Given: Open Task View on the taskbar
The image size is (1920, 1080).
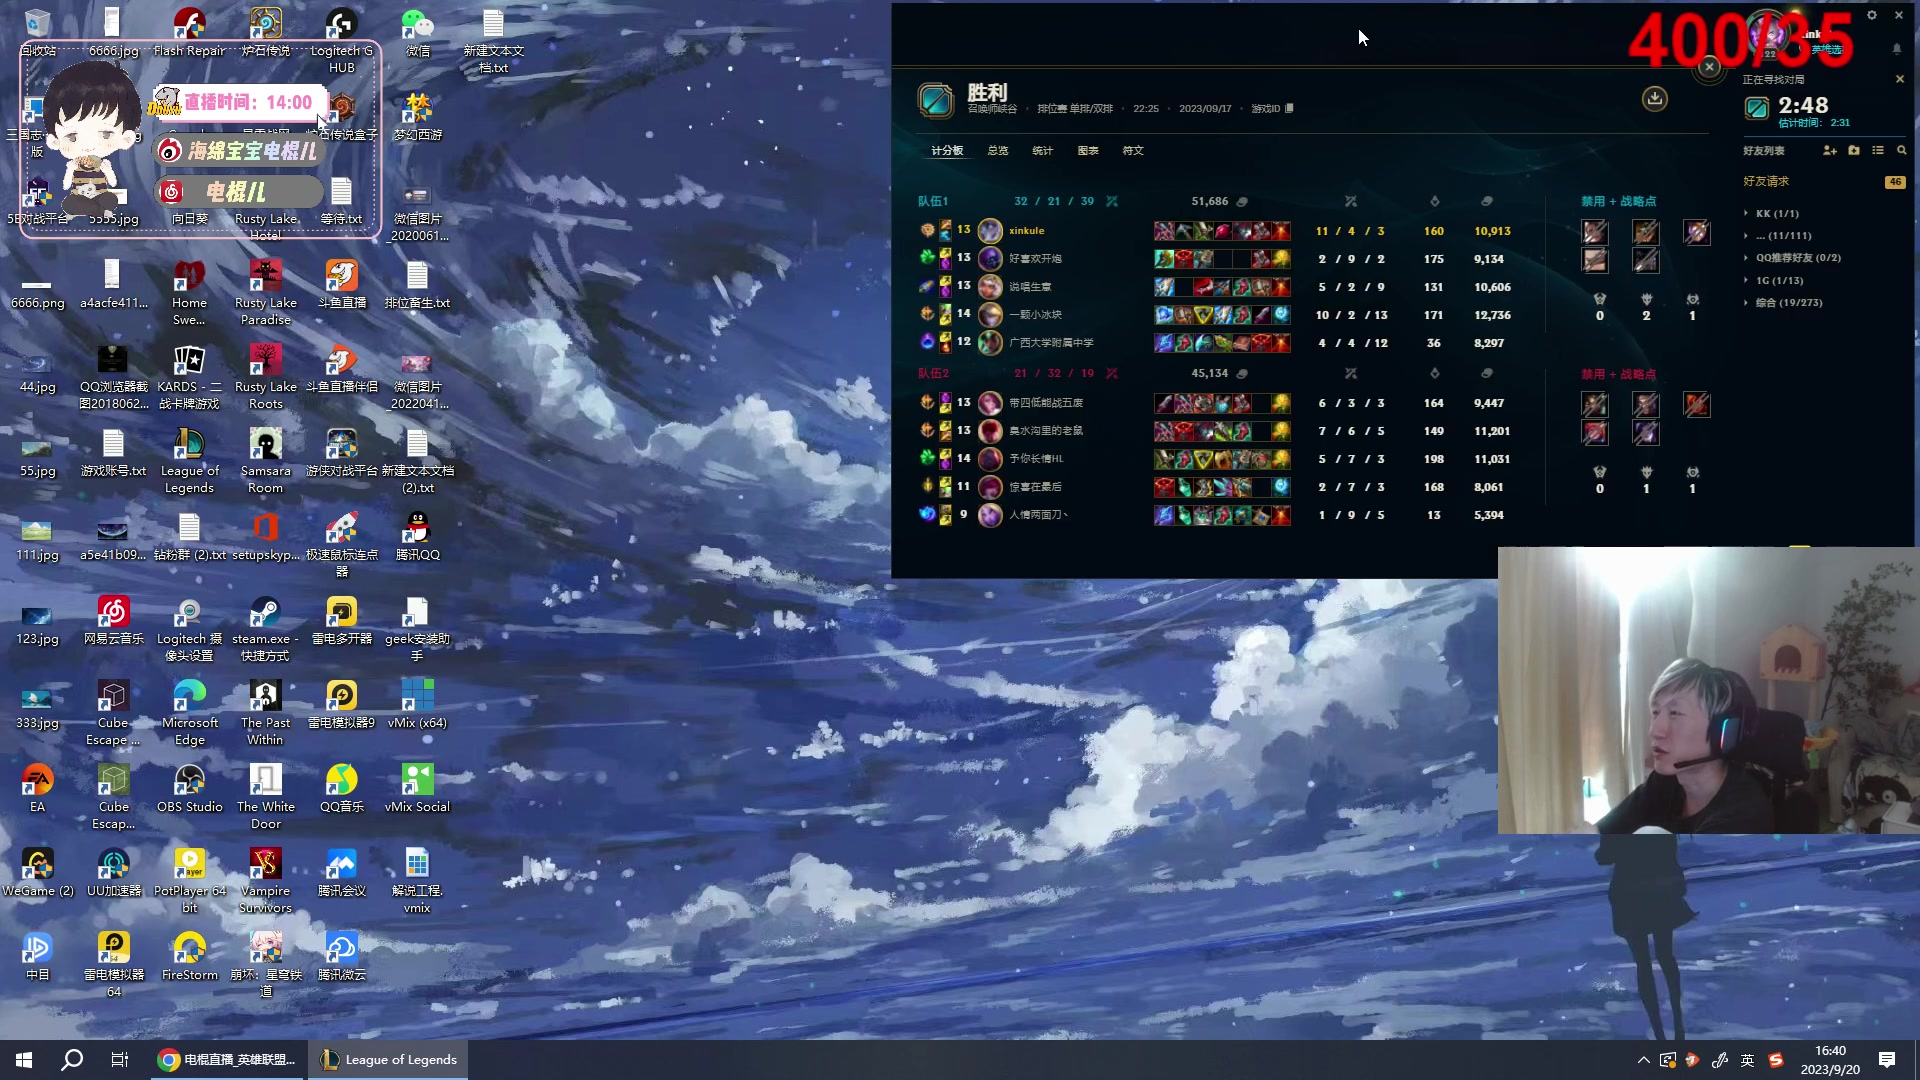Looking at the screenshot, I should click(120, 1060).
